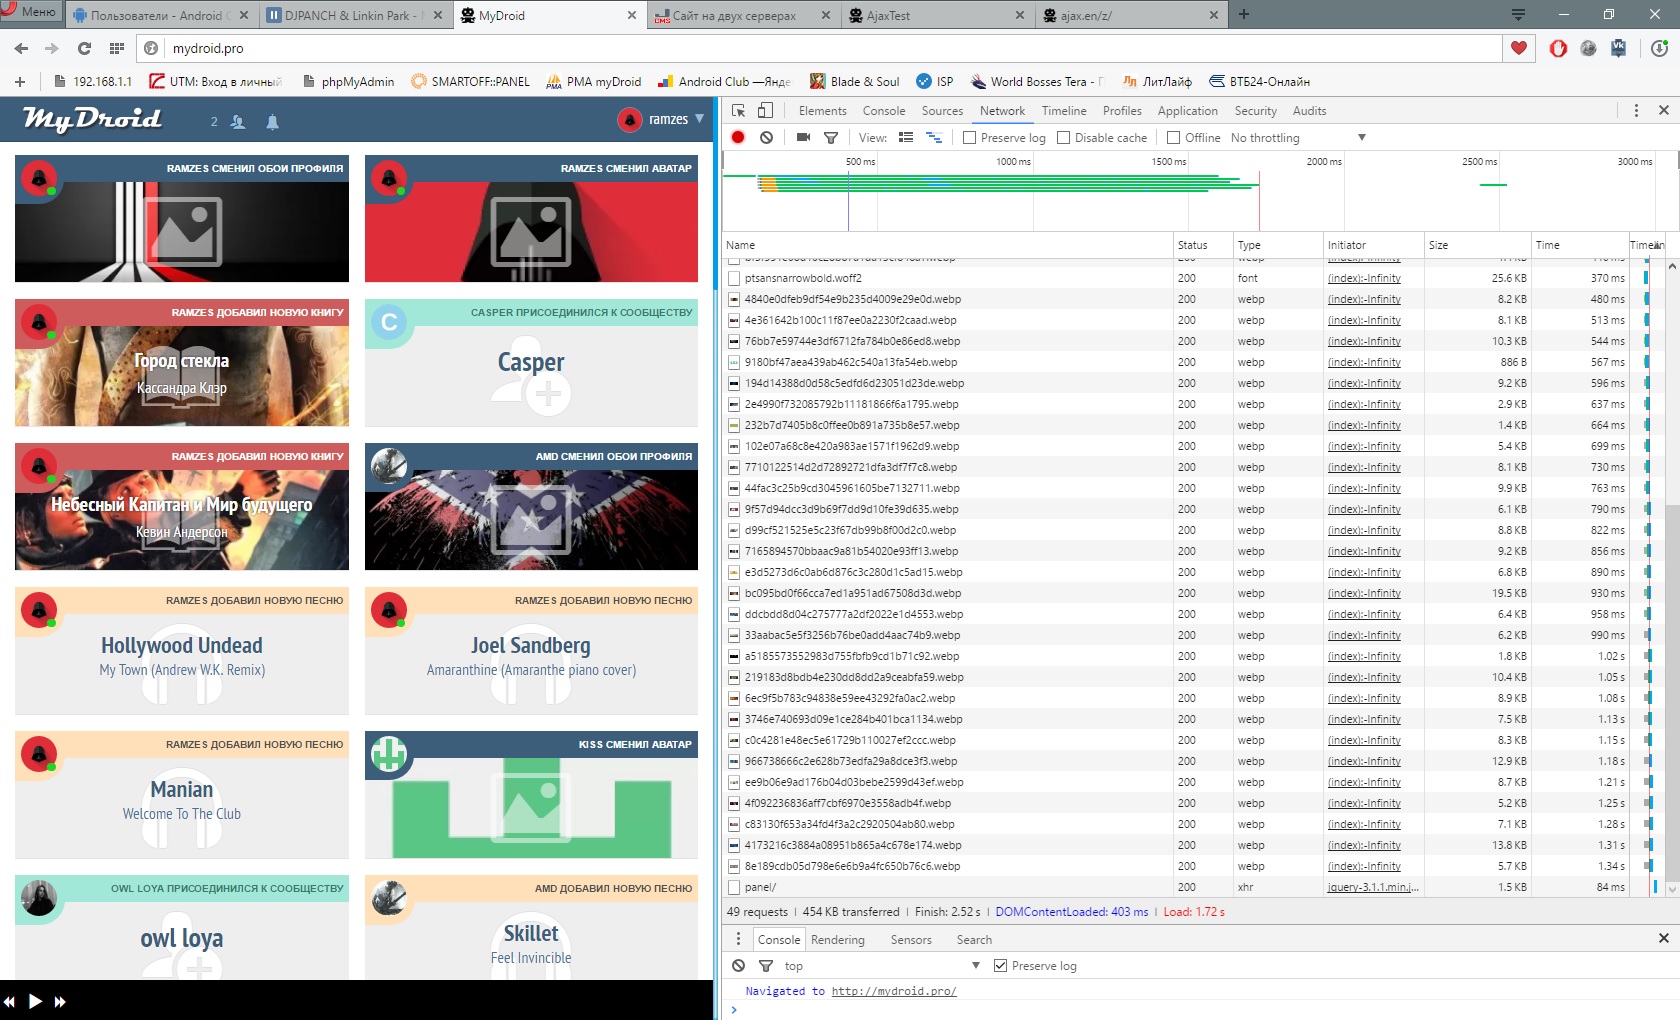The width and height of the screenshot is (1680, 1020).
Task: Play music with the player play button
Action: pos(35,1001)
